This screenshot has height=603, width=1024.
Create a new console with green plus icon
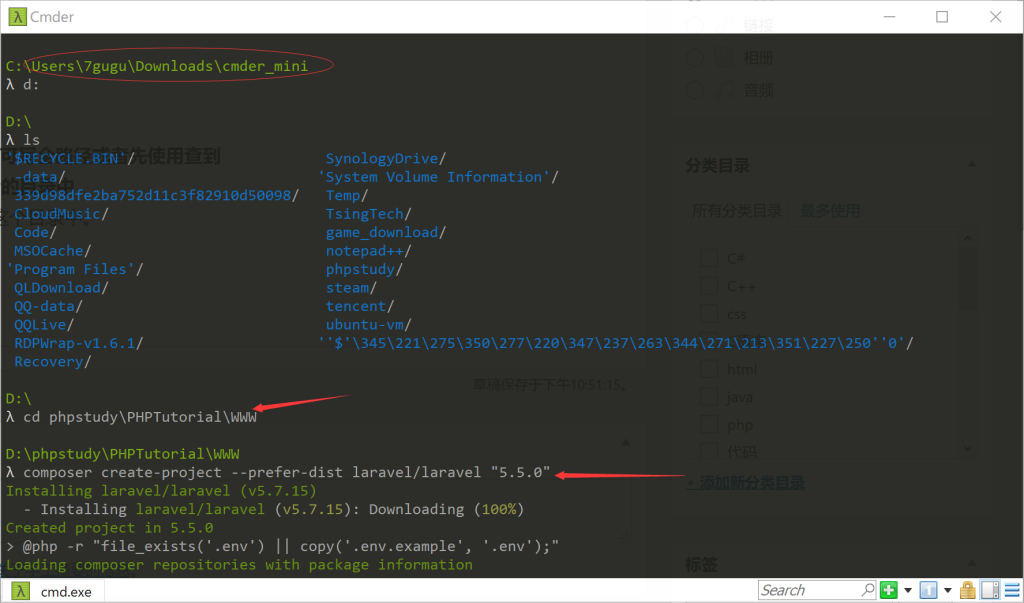(x=889, y=590)
